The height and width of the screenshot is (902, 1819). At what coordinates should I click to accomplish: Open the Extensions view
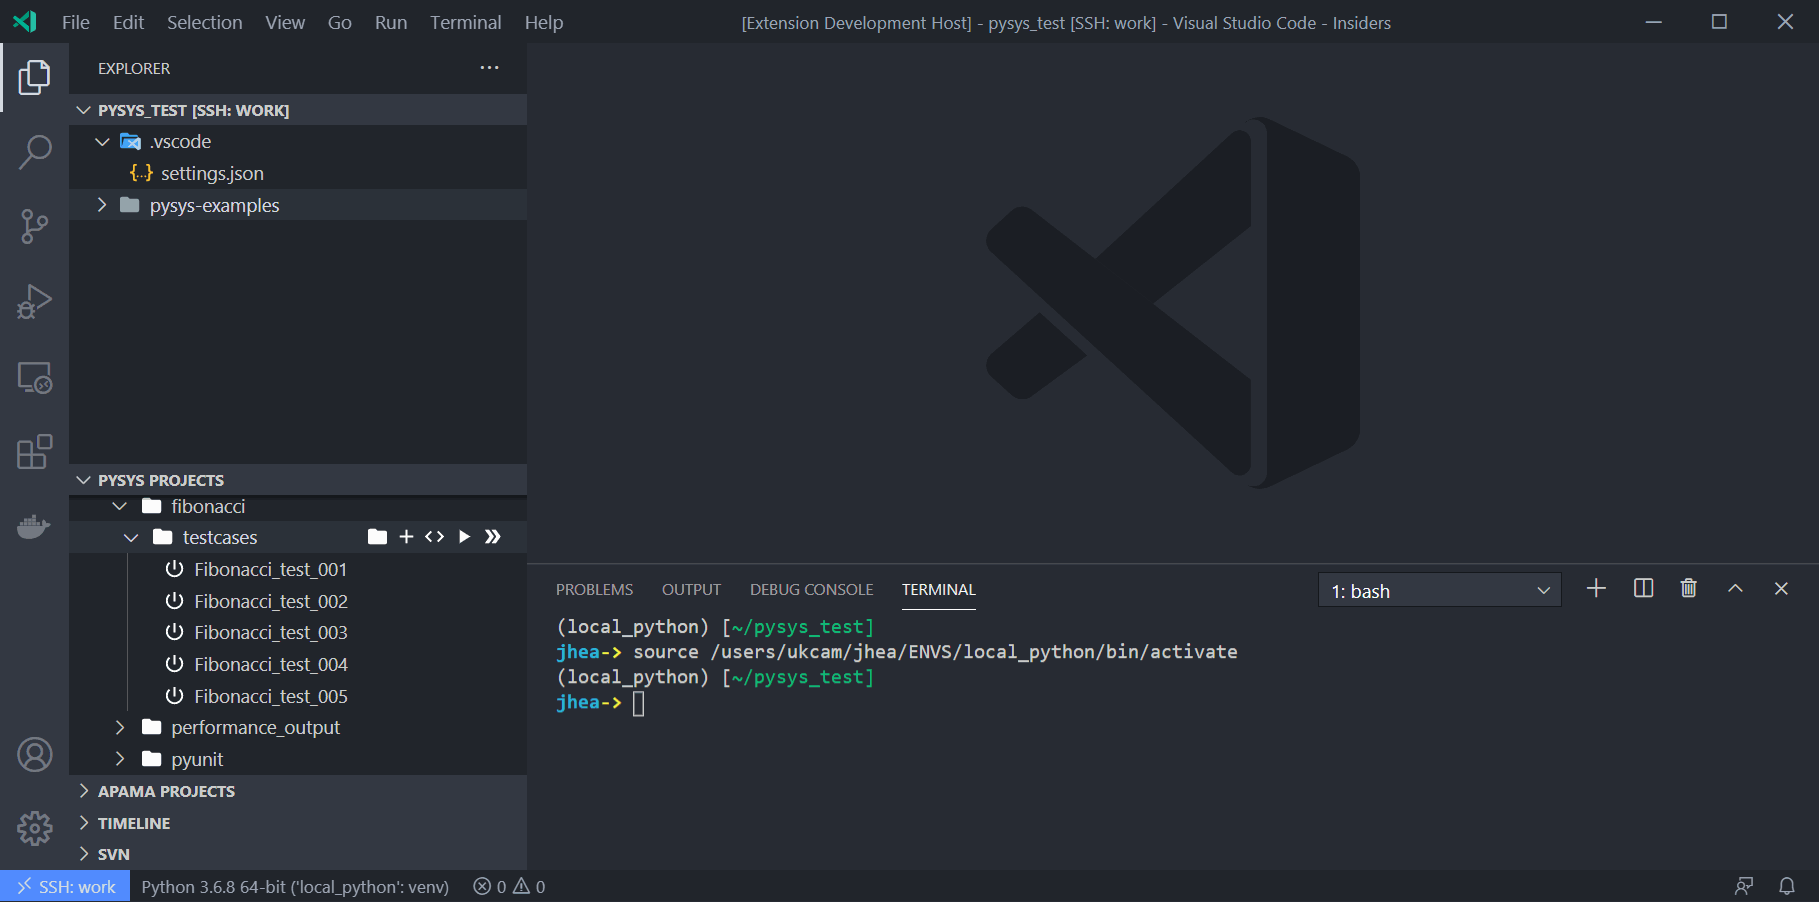click(34, 452)
